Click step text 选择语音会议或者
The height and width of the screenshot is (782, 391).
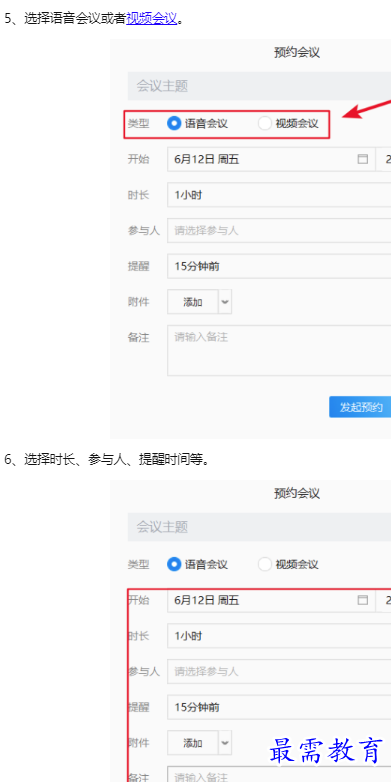[75, 19]
